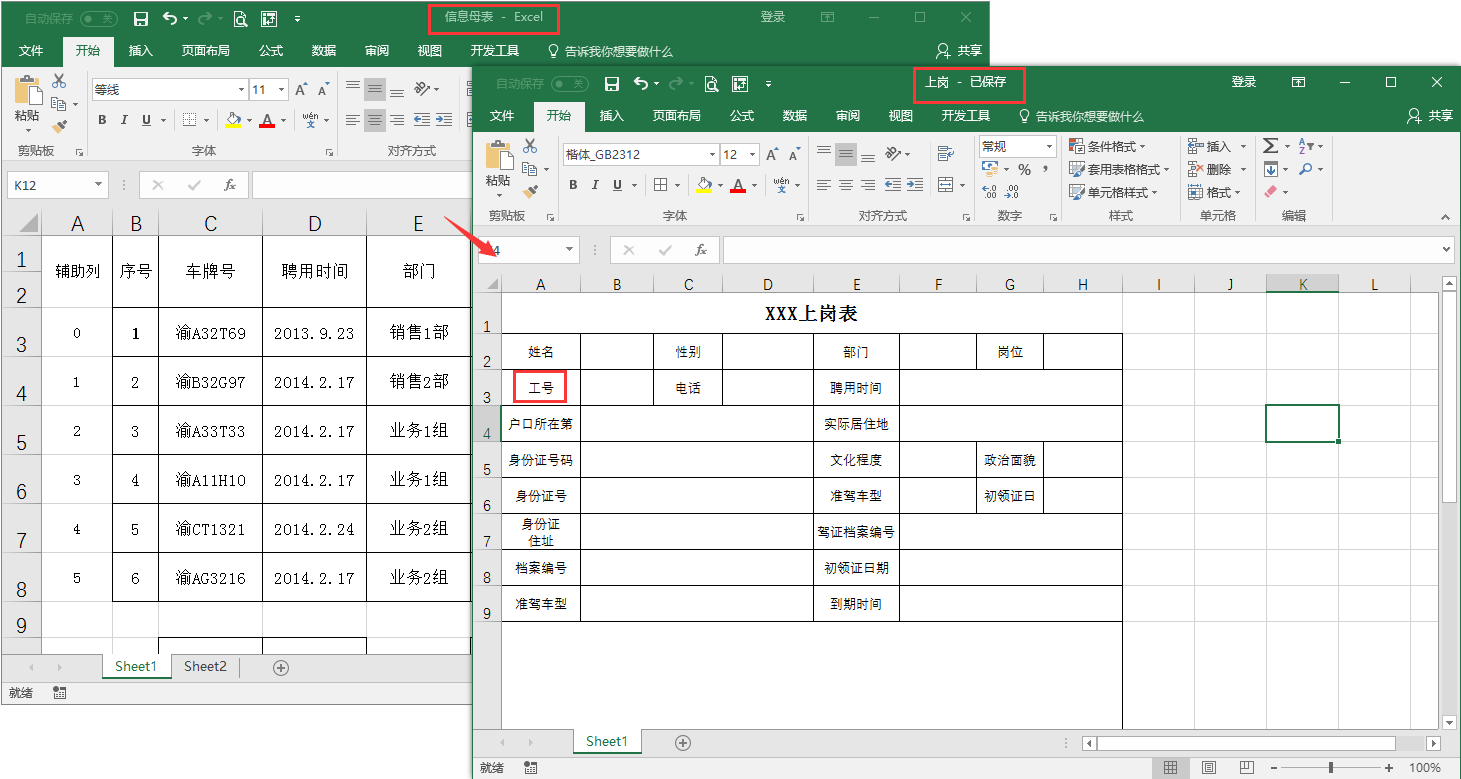Click the zoom slider in the 上岗 status bar
Image resolution: width=1461 pixels, height=779 pixels.
(x=1331, y=768)
